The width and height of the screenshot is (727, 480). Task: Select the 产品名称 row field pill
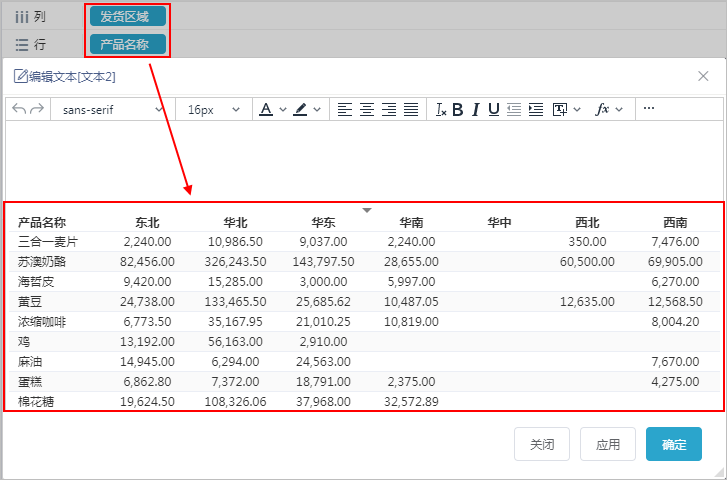click(x=128, y=44)
